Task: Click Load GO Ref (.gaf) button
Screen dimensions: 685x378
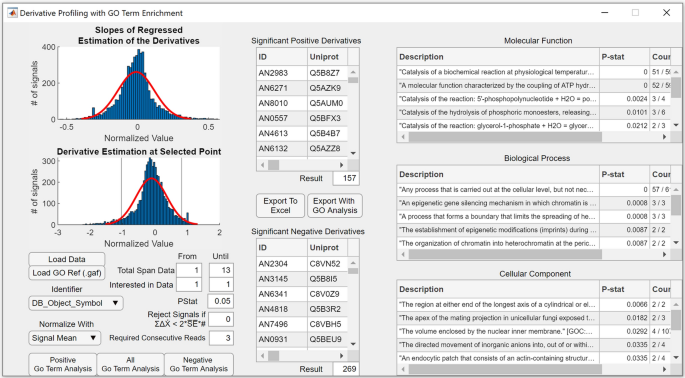Action: [66, 273]
